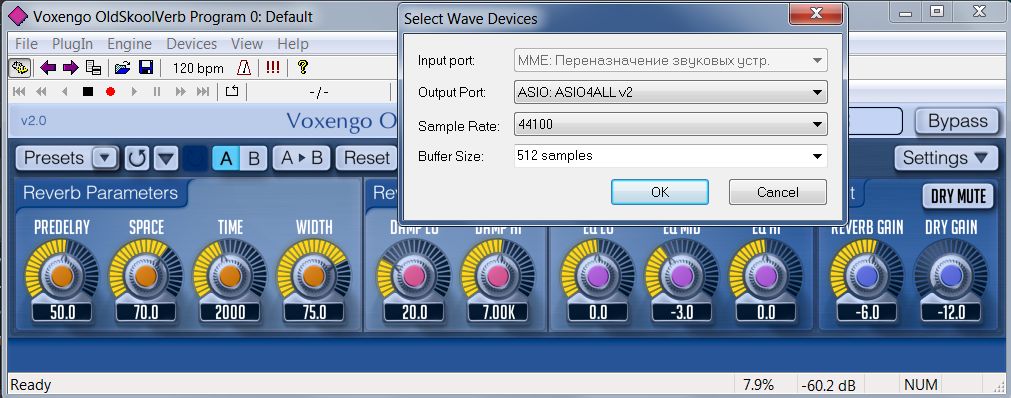The image size is (1011, 398).
Task: Click the PREDELAY value field 50.0
Action: 63,313
